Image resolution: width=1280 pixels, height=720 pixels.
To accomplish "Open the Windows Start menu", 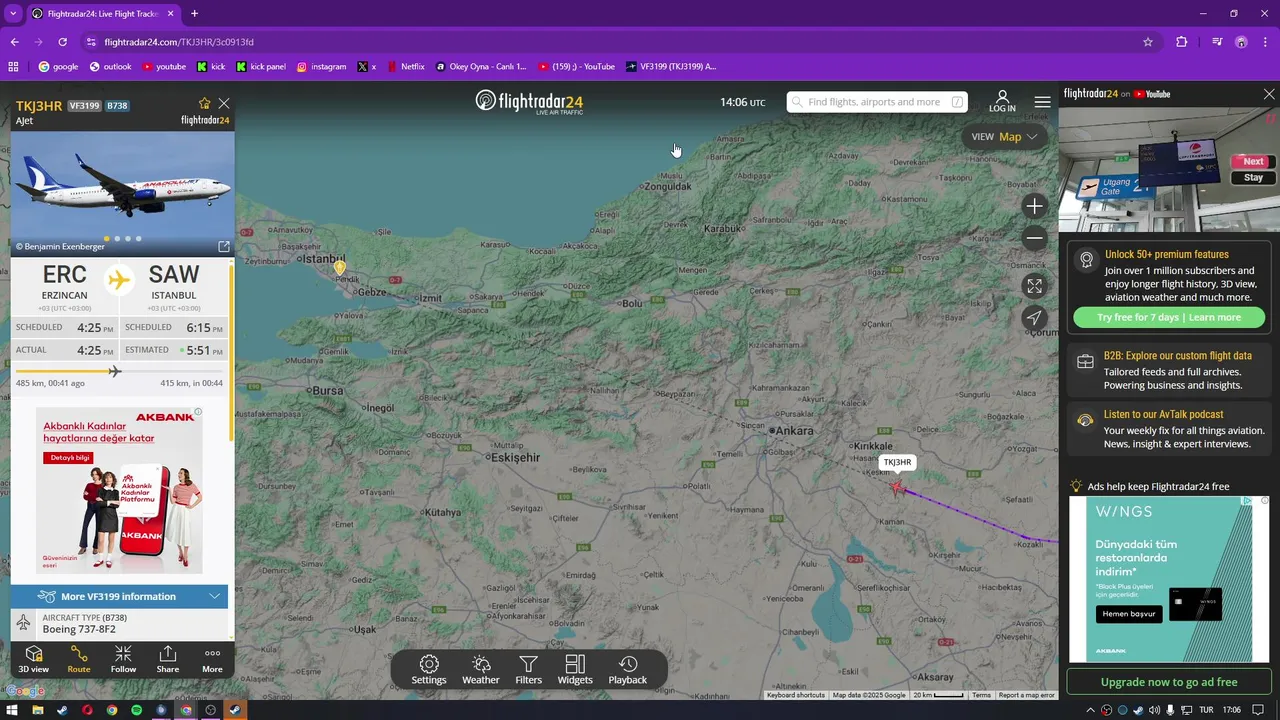I will [12, 710].
